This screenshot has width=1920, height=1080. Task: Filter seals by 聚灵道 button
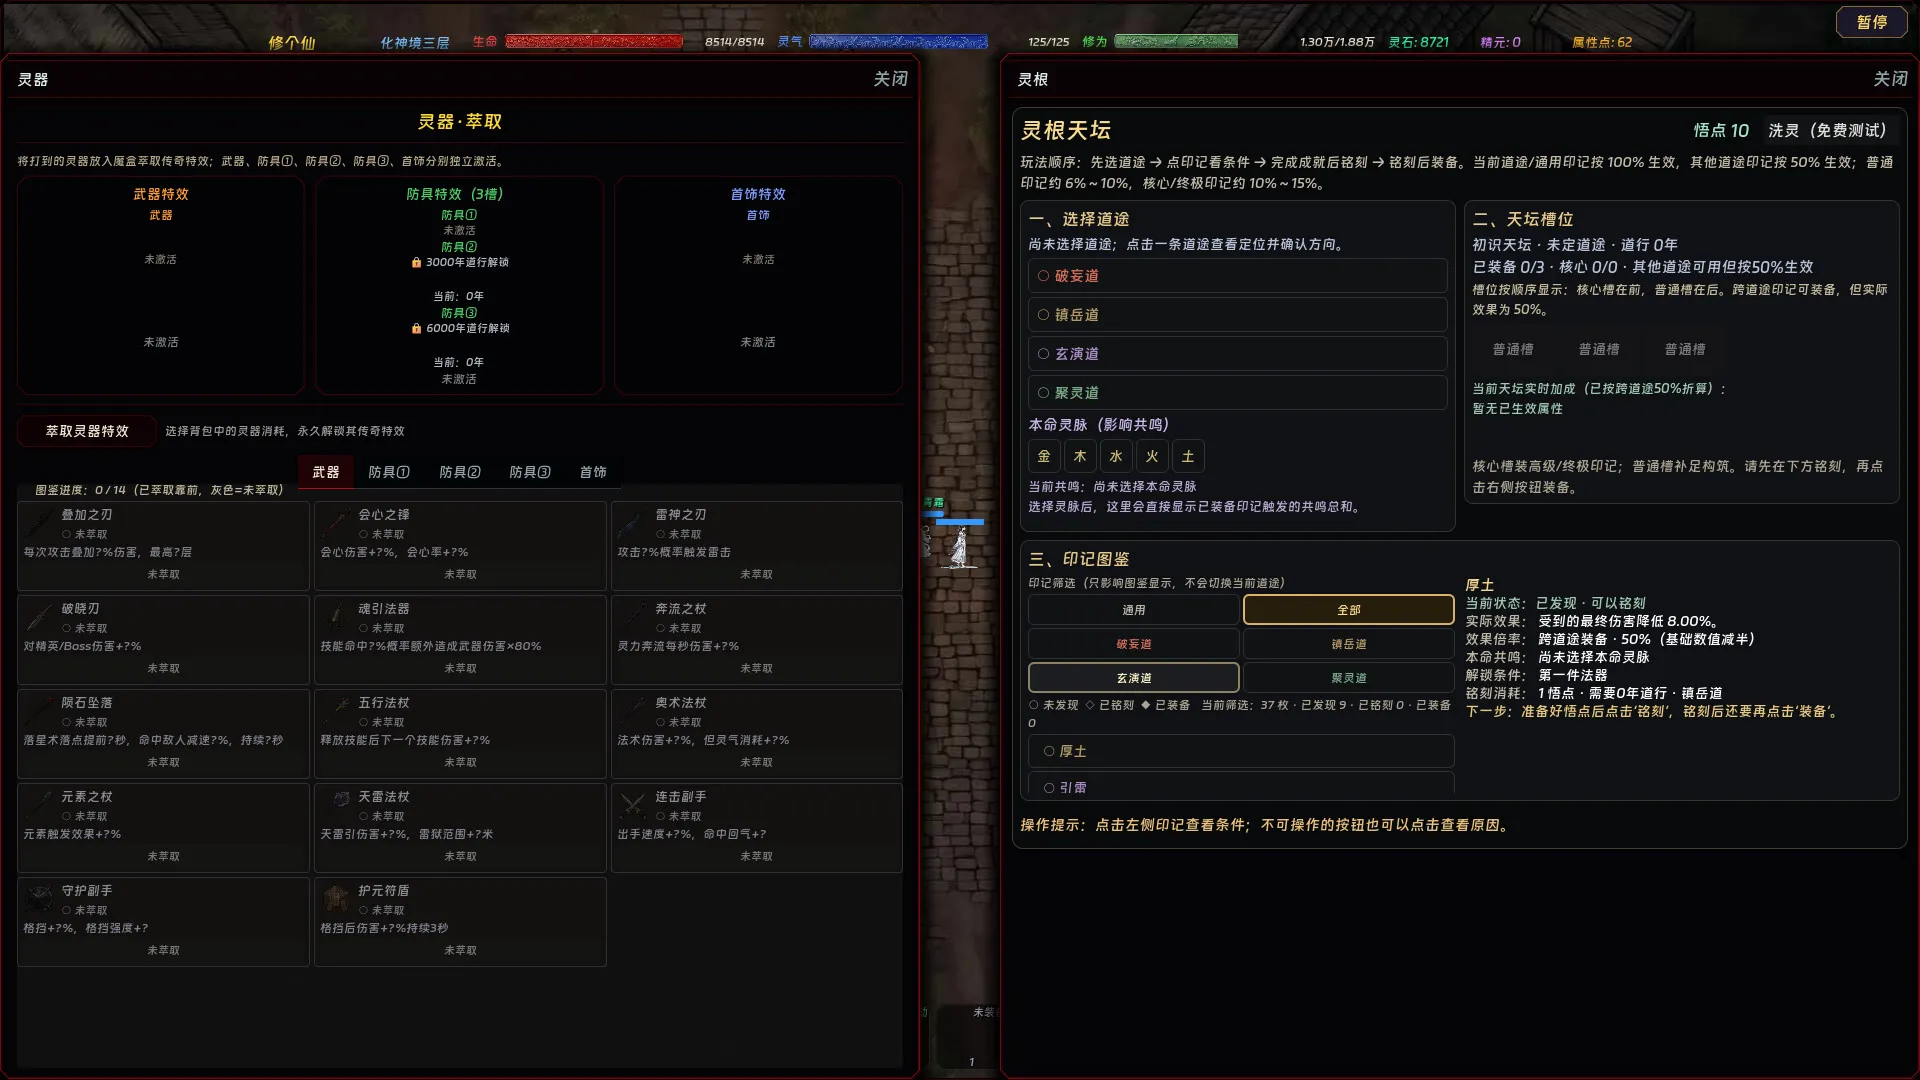click(x=1348, y=678)
